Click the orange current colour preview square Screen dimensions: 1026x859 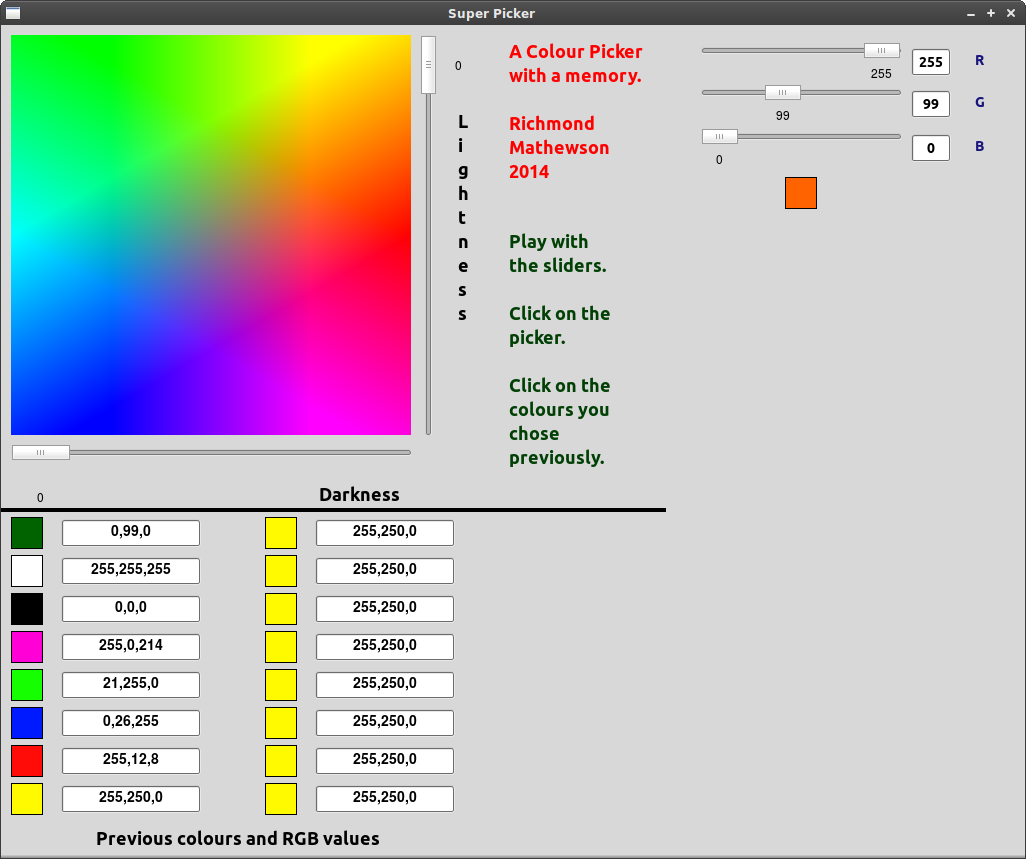tap(801, 193)
